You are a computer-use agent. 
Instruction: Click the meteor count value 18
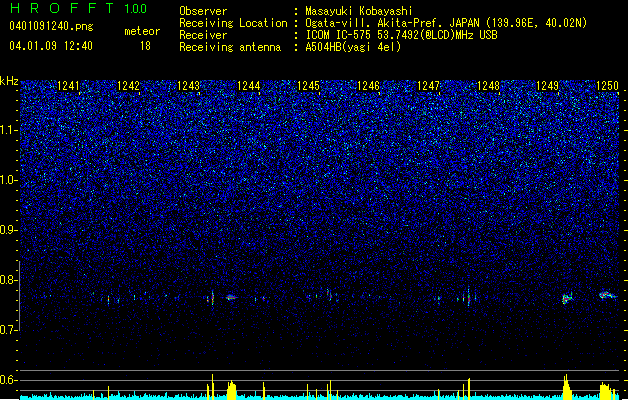(145, 46)
